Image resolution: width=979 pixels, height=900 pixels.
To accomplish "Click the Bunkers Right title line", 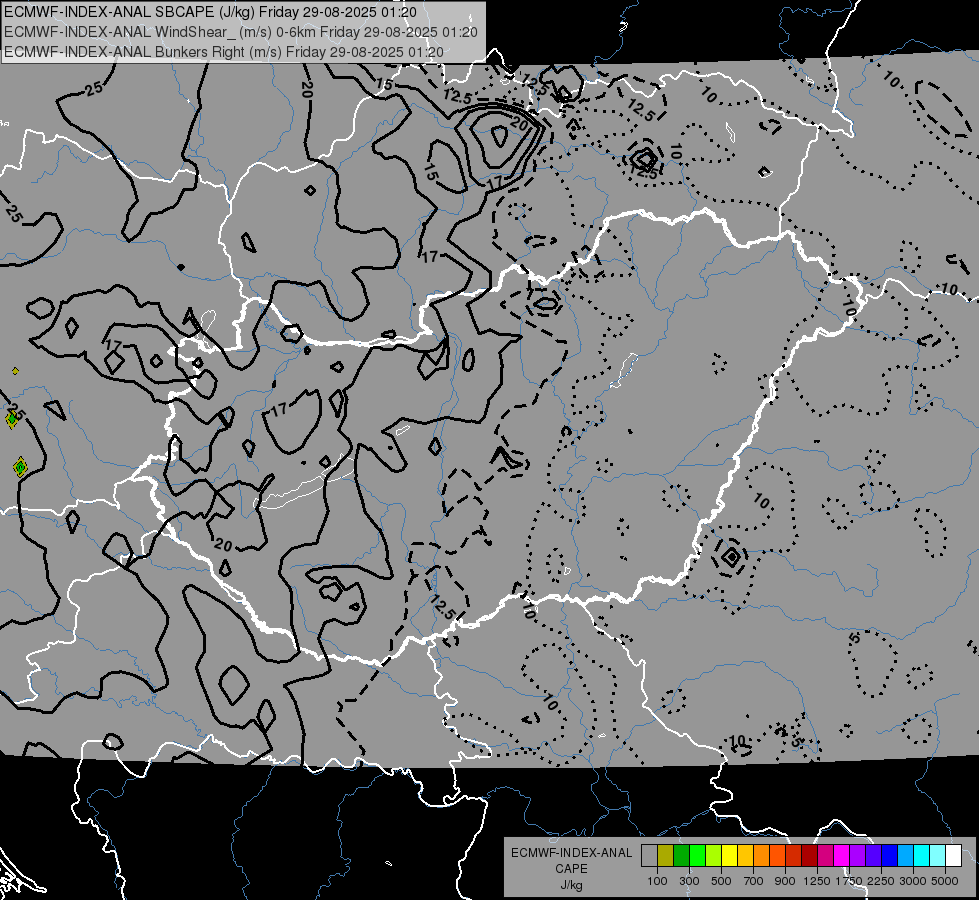I will pyautogui.click(x=224, y=52).
